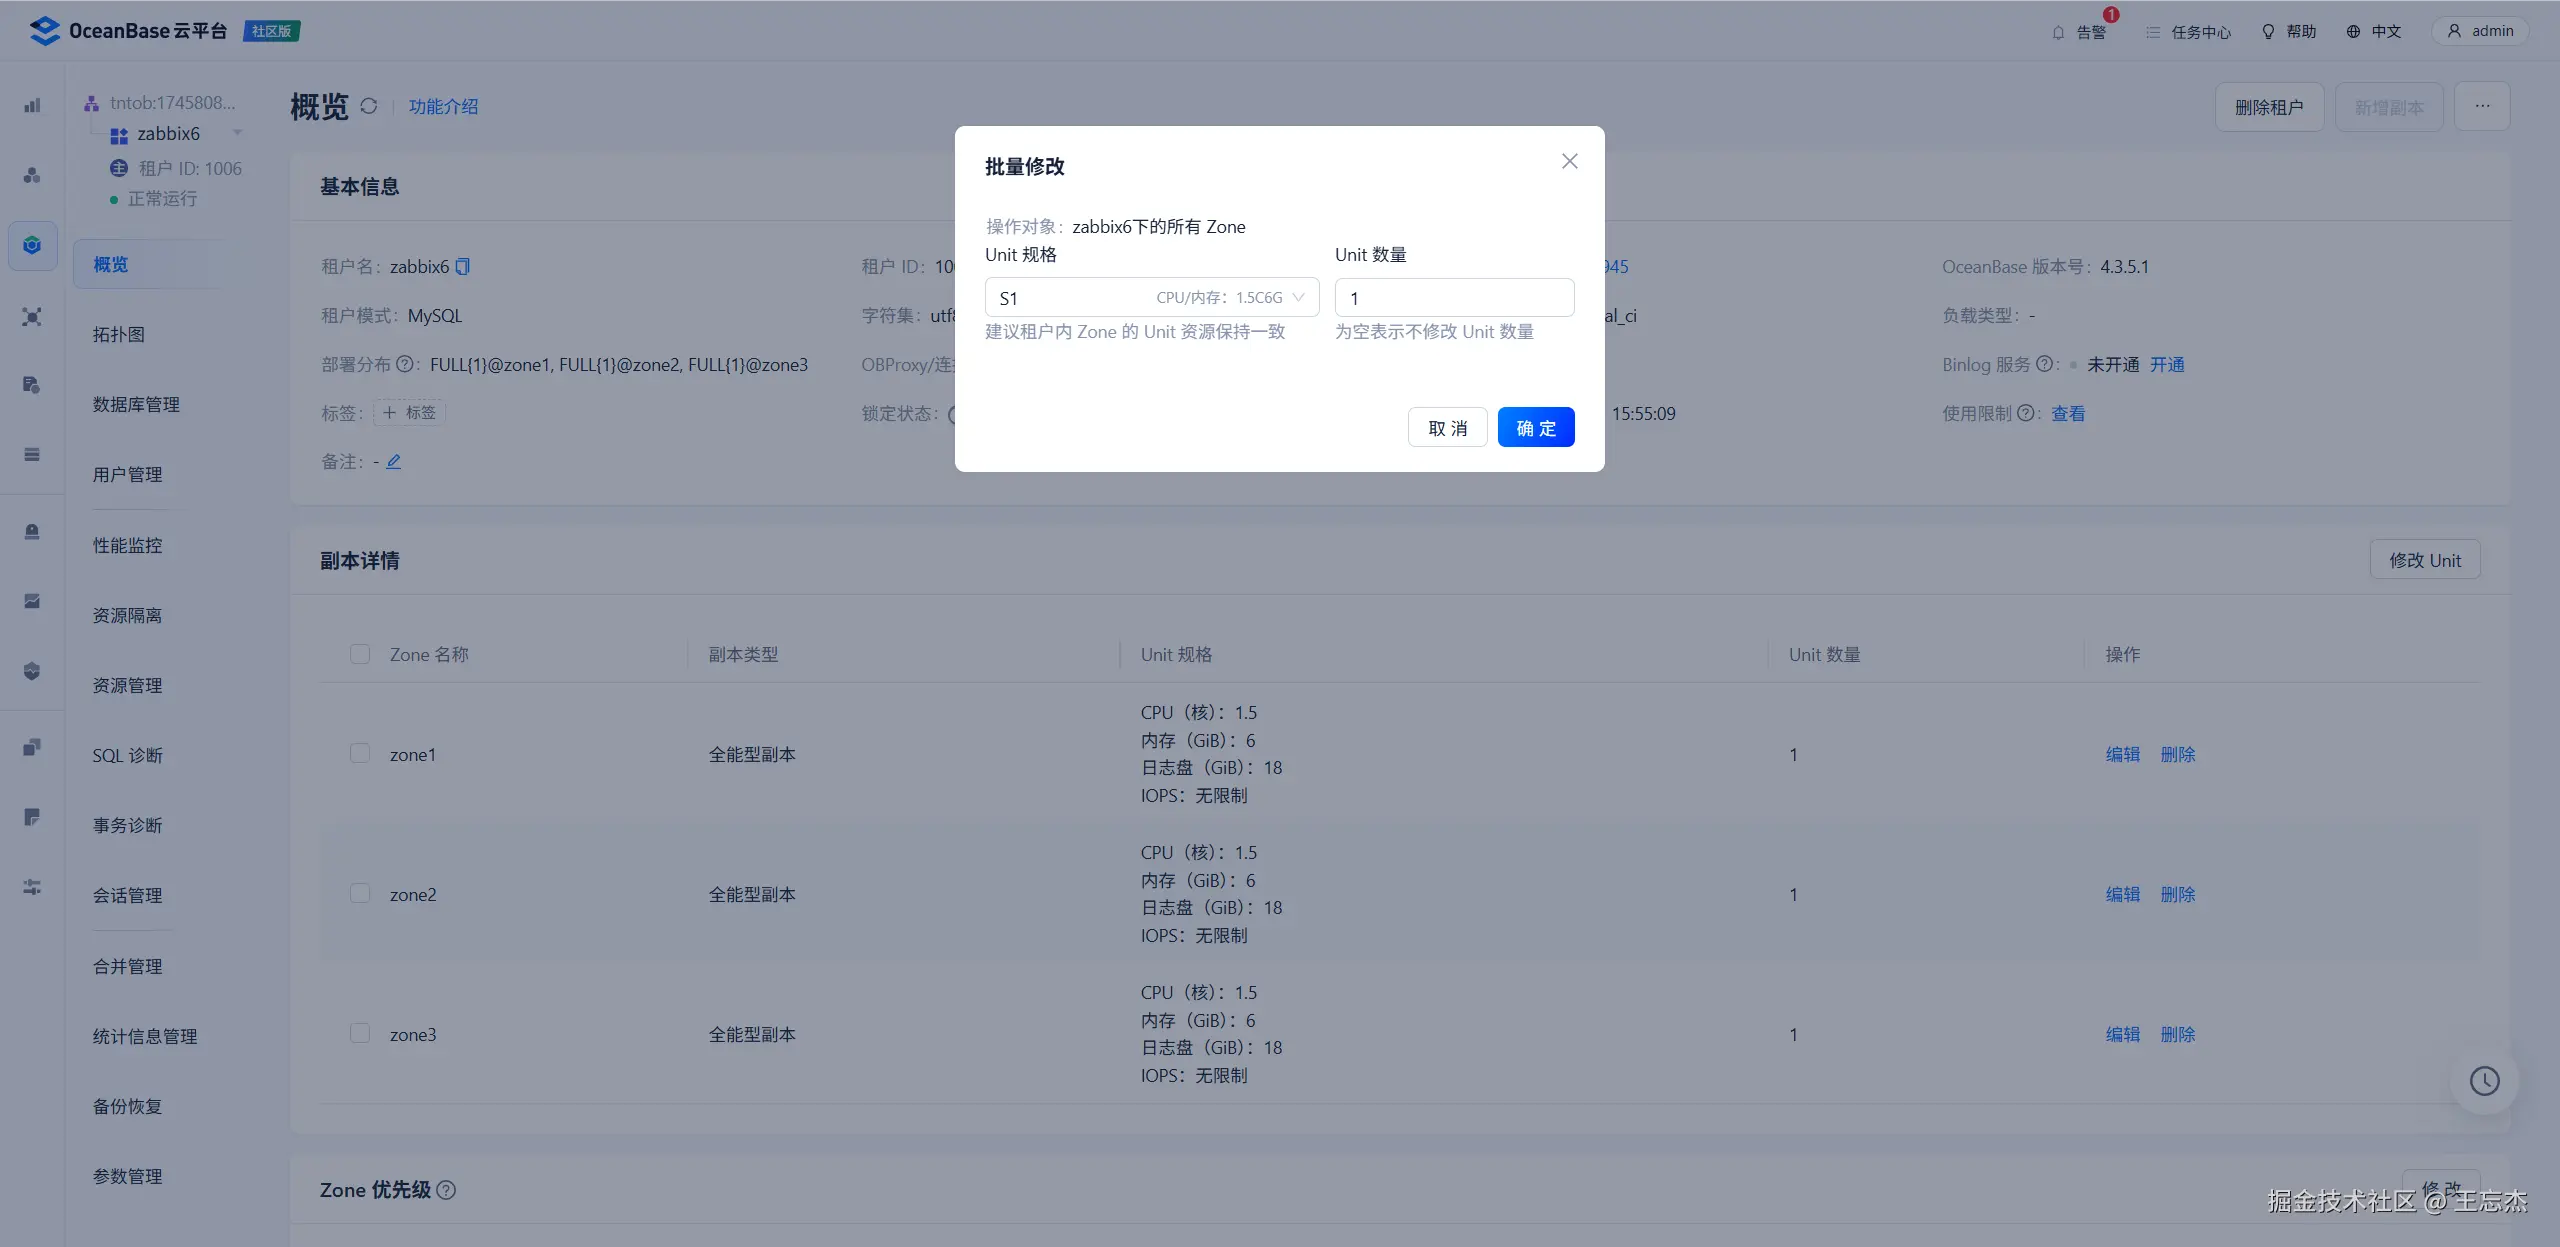Click the help icon next to Zone 优先级
Viewport: 2560px width, 1247px height.
(447, 1190)
